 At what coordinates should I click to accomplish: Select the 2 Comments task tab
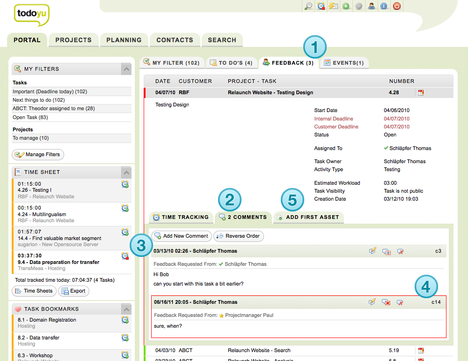[x=243, y=217]
